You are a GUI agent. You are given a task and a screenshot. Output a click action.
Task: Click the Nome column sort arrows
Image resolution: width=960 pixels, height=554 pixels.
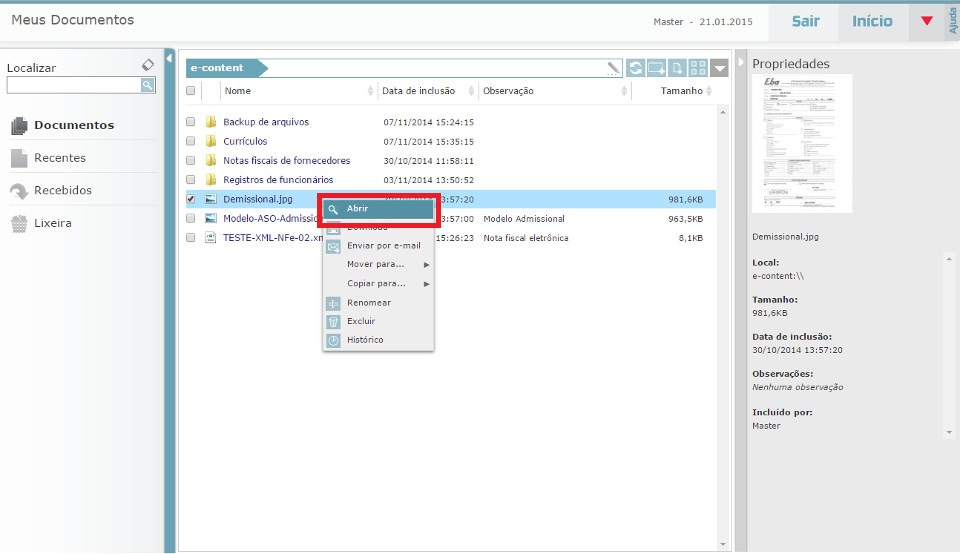pyautogui.click(x=371, y=91)
